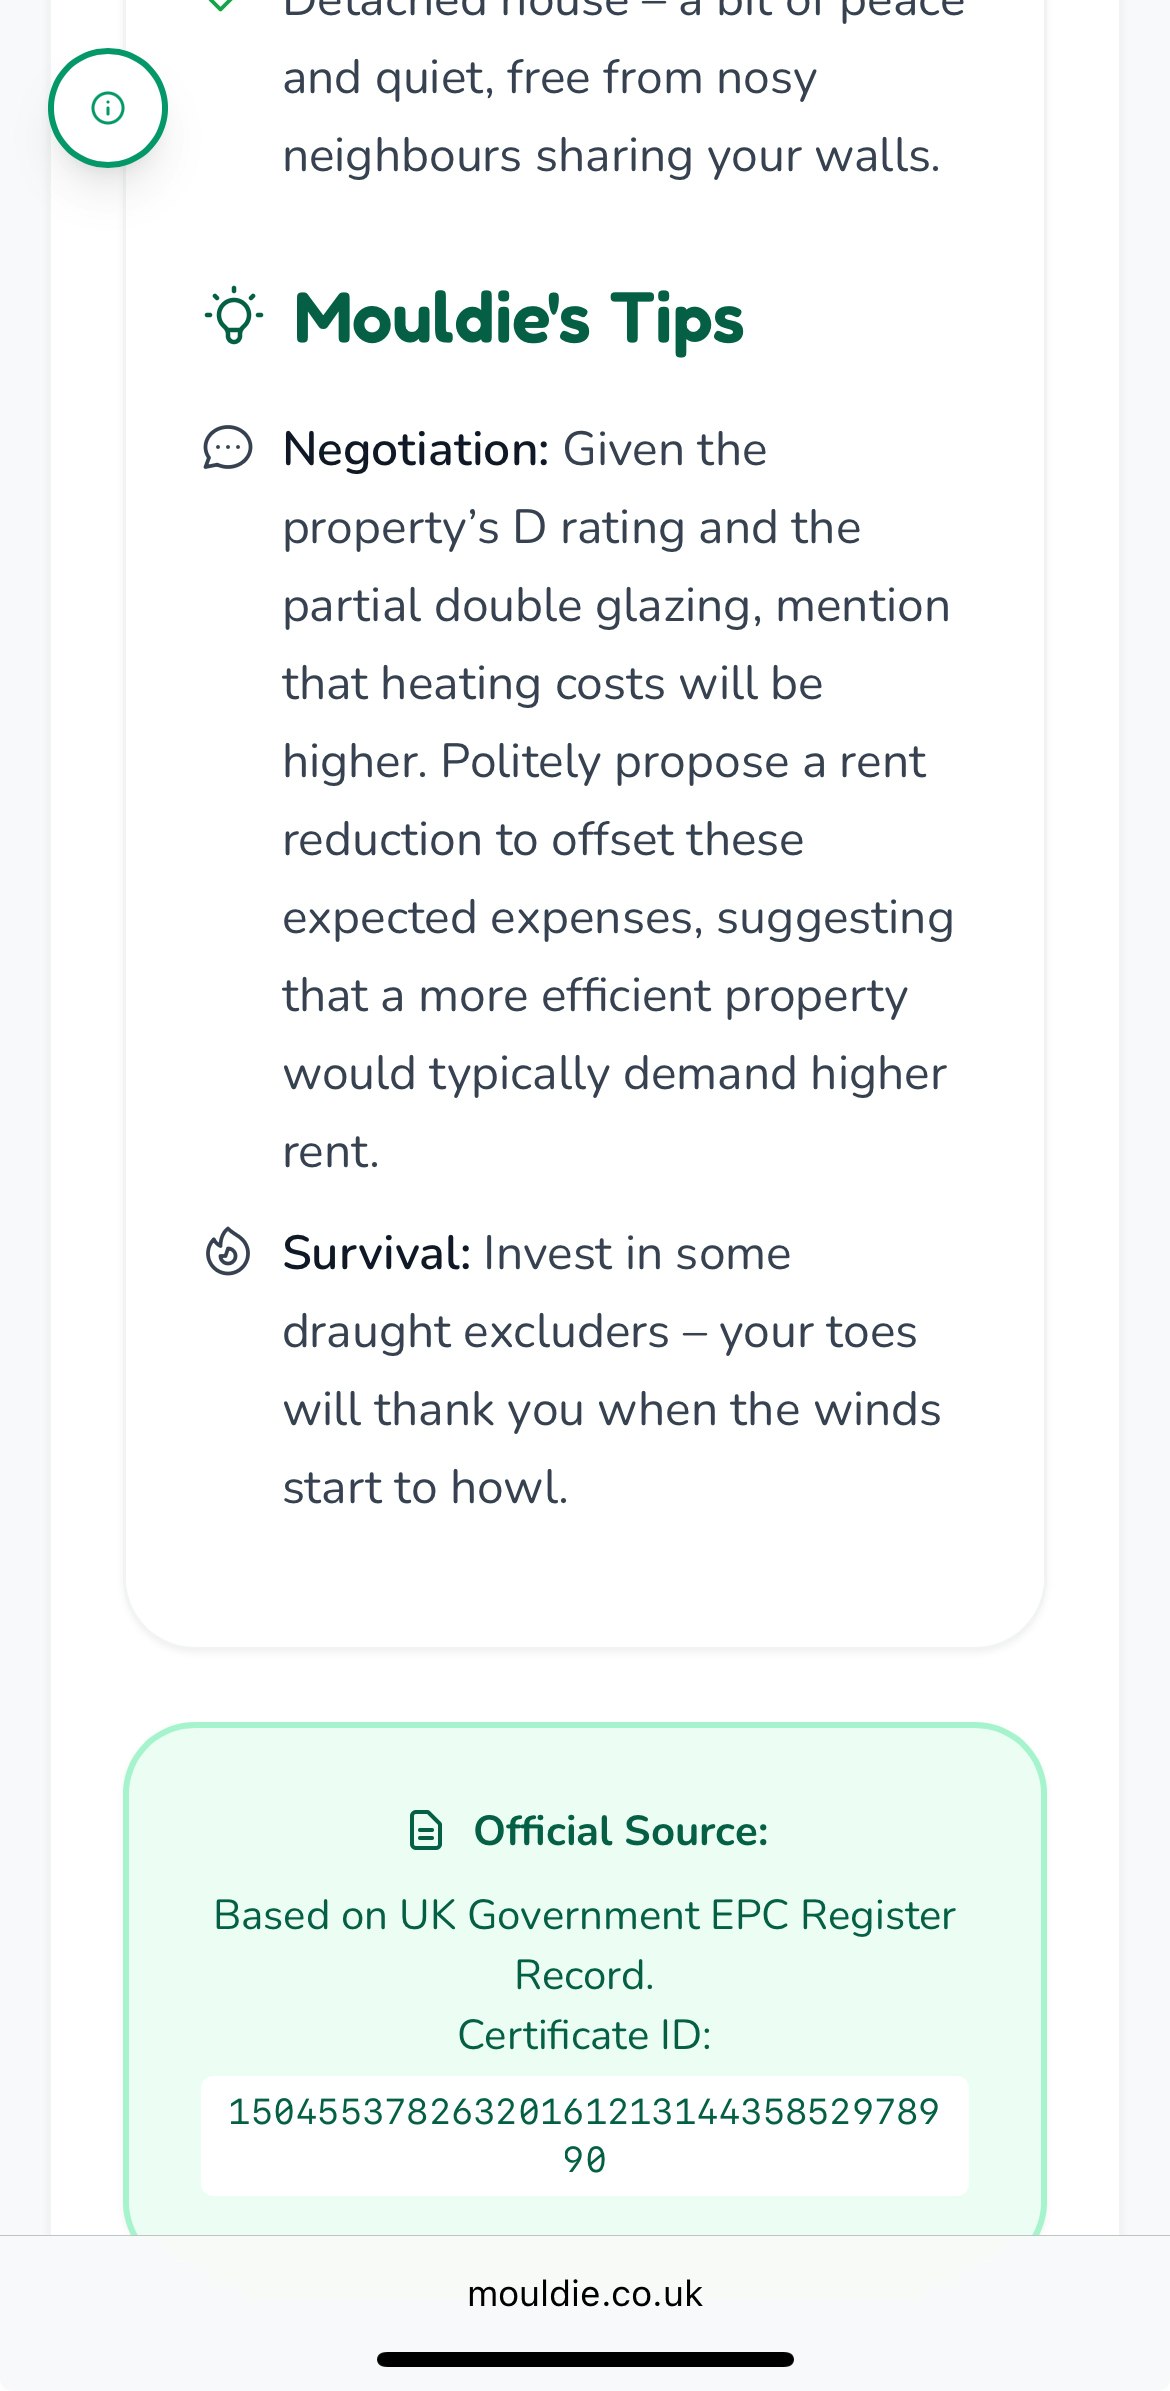Tap the document icon near Official Source
Image resolution: width=1170 pixels, height=2391 pixels.
tap(426, 1830)
